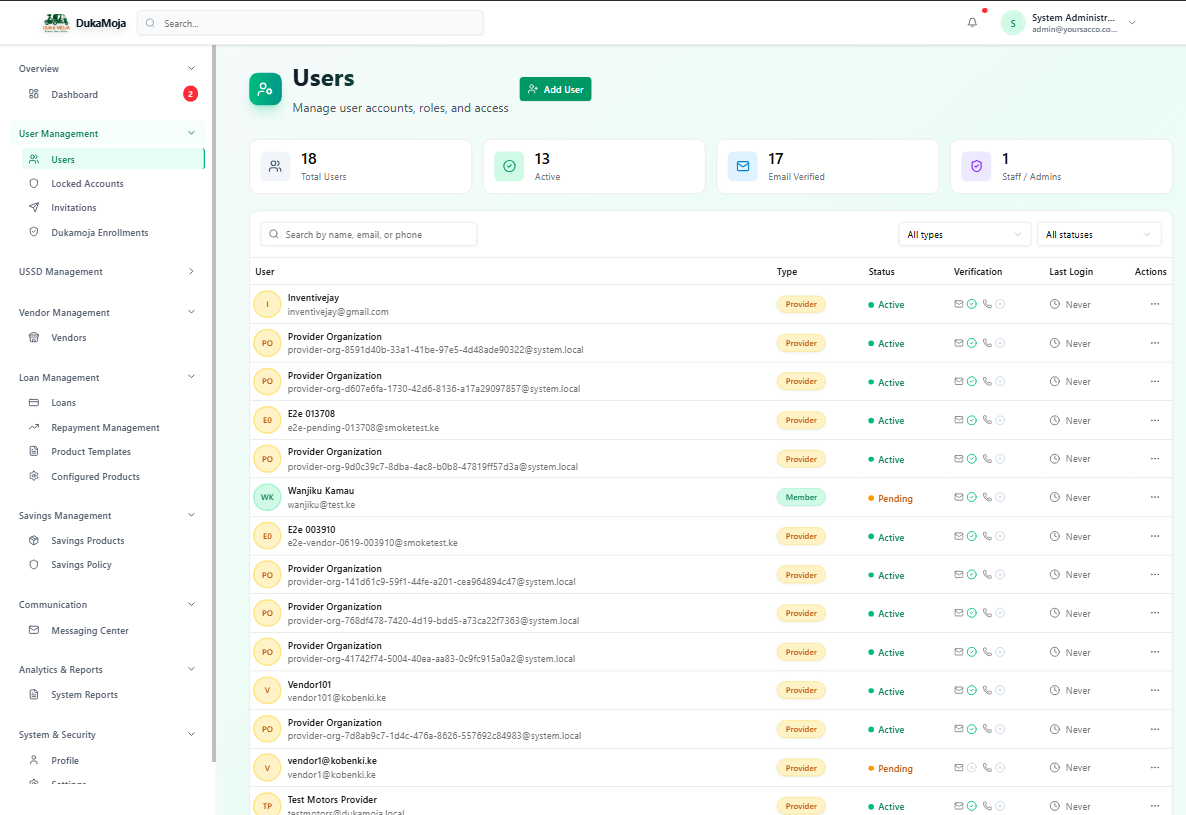Click Pending status of Wanjiku Kamau

pos(890,499)
